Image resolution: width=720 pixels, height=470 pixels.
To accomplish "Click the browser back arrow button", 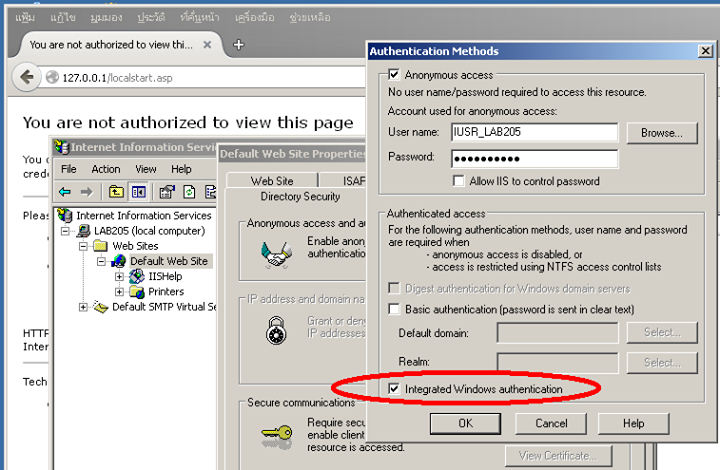I will (x=24, y=77).
